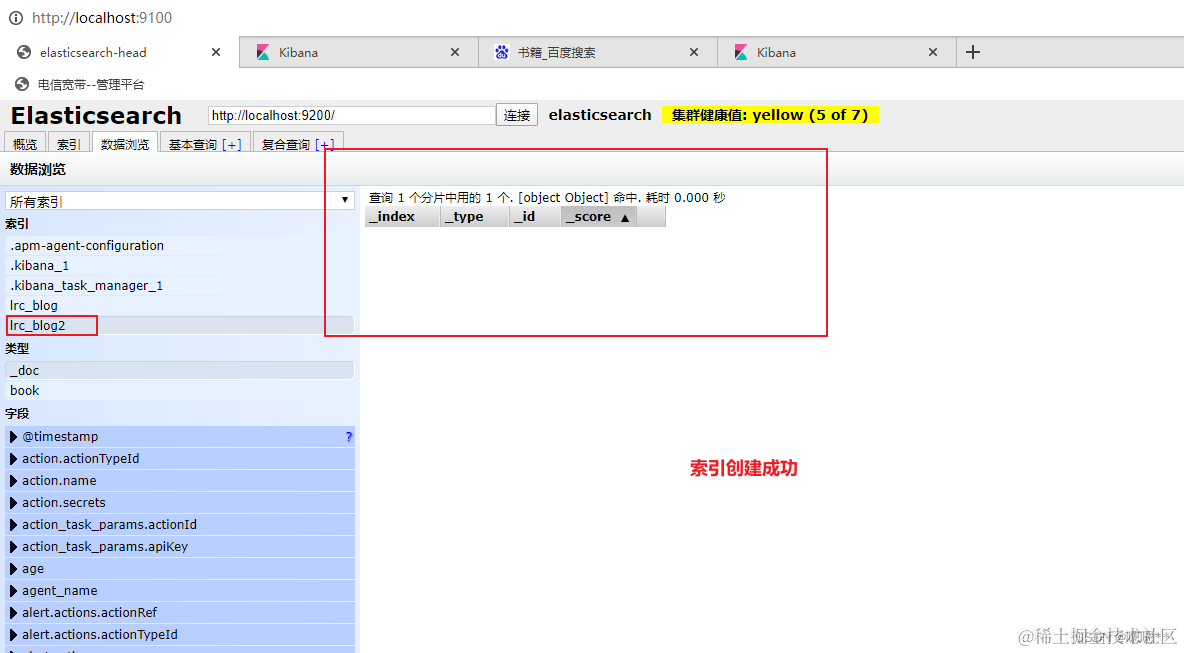
Task: Click the elasticsearch-head tab globe icon
Action: point(24,52)
